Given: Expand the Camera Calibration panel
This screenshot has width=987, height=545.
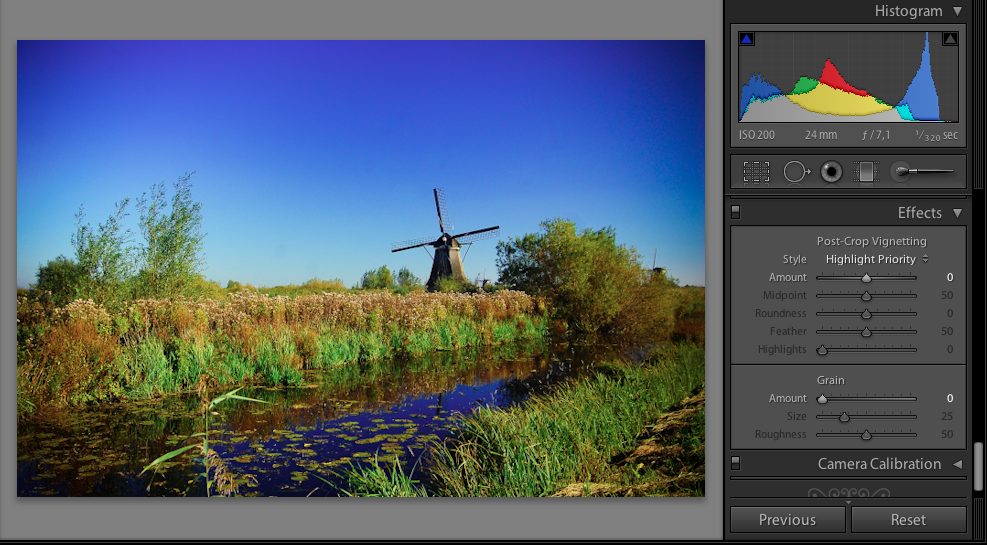Looking at the screenshot, I should point(957,464).
